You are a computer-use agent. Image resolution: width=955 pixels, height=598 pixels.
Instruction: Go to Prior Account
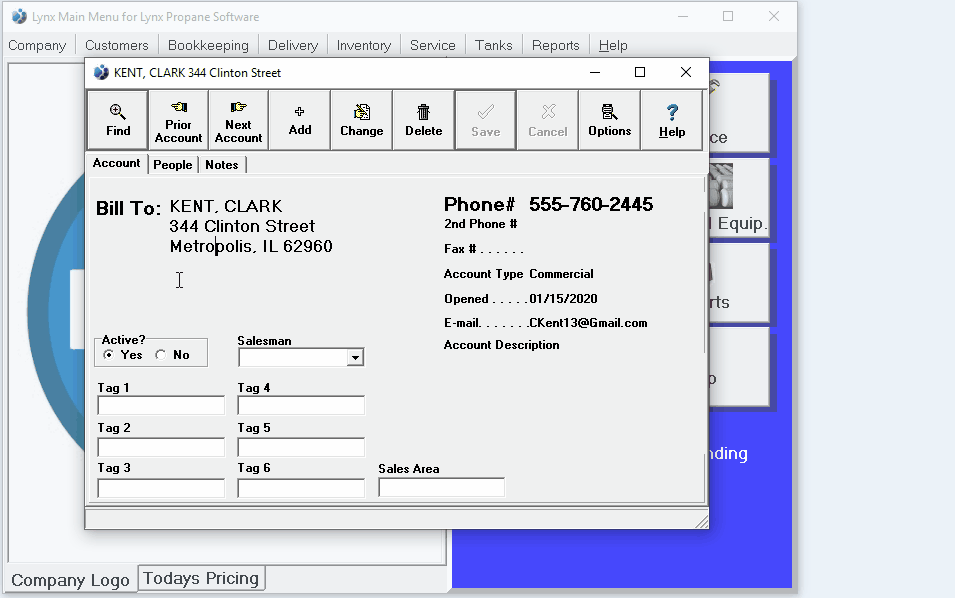(178, 120)
